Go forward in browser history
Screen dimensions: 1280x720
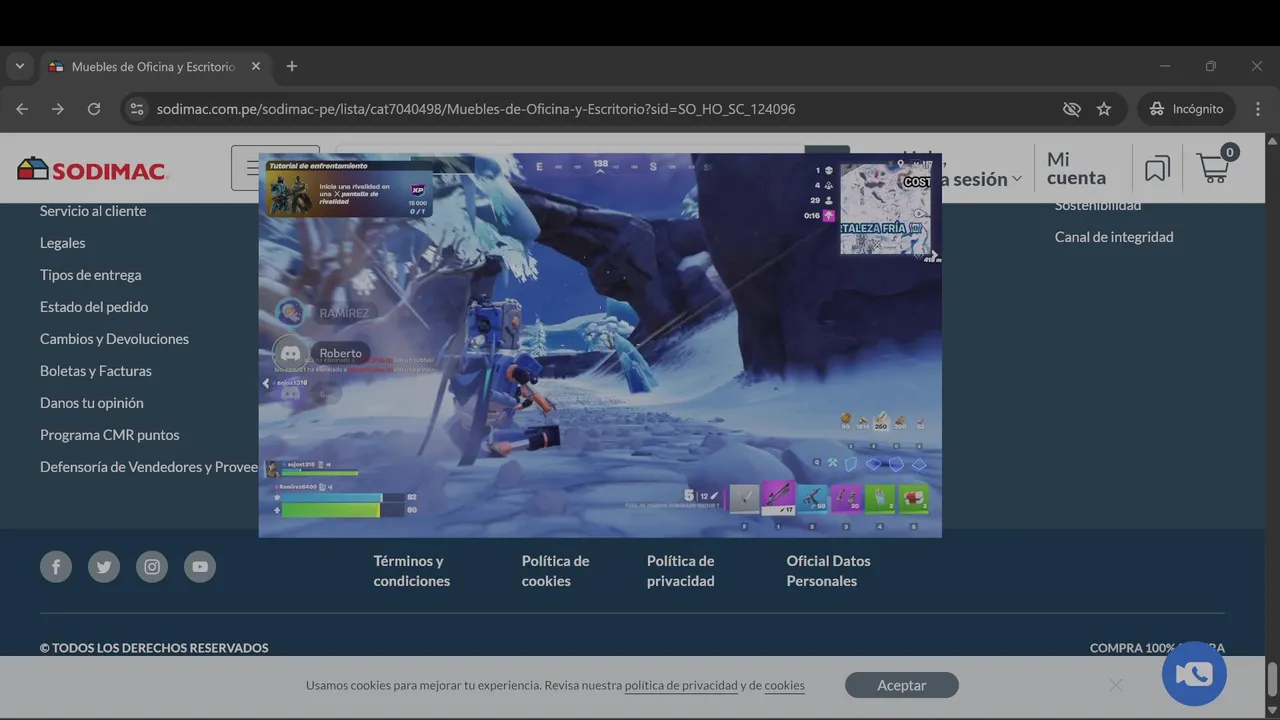[58, 109]
